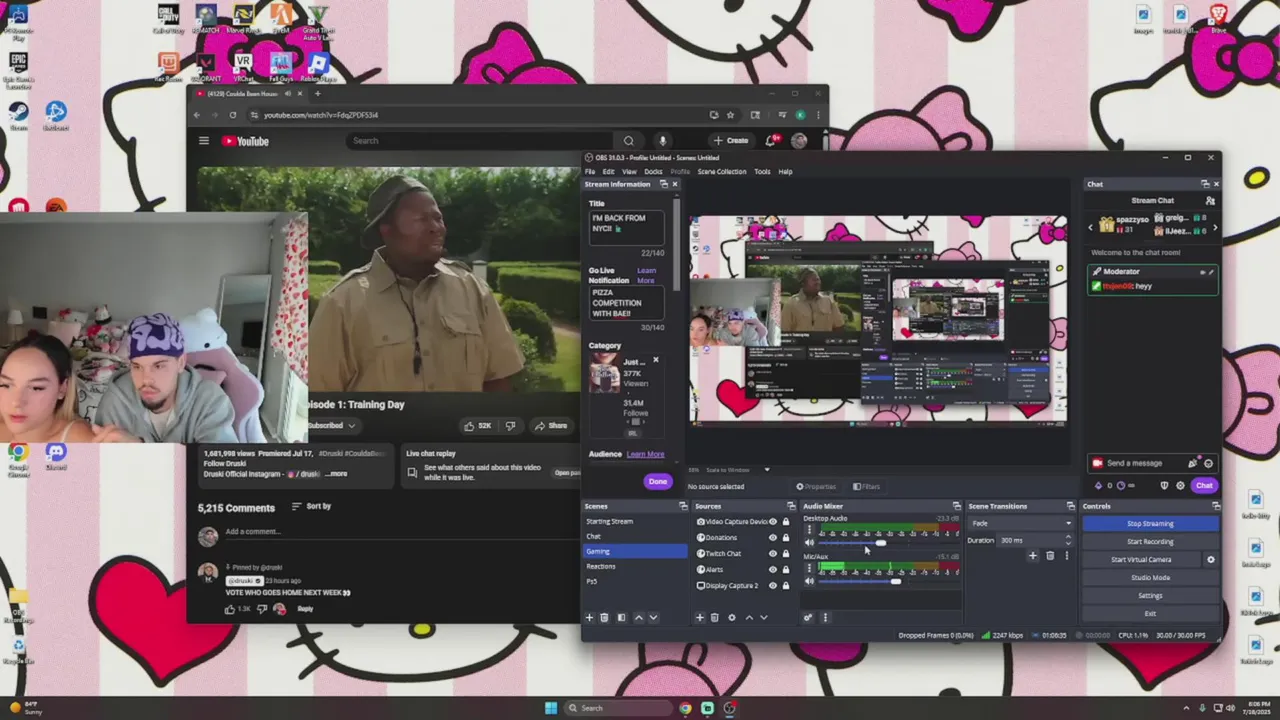Open virtual camera settings gear

1211,559
